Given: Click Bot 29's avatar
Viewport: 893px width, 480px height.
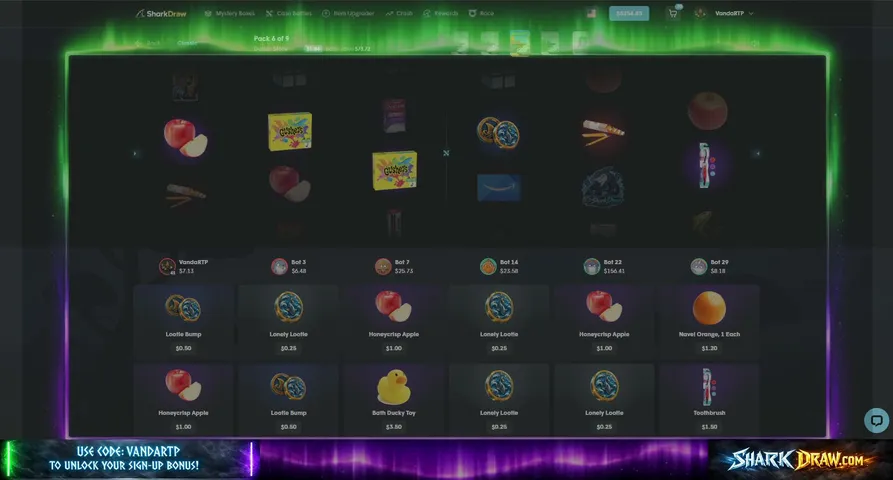Looking at the screenshot, I should [x=699, y=266].
